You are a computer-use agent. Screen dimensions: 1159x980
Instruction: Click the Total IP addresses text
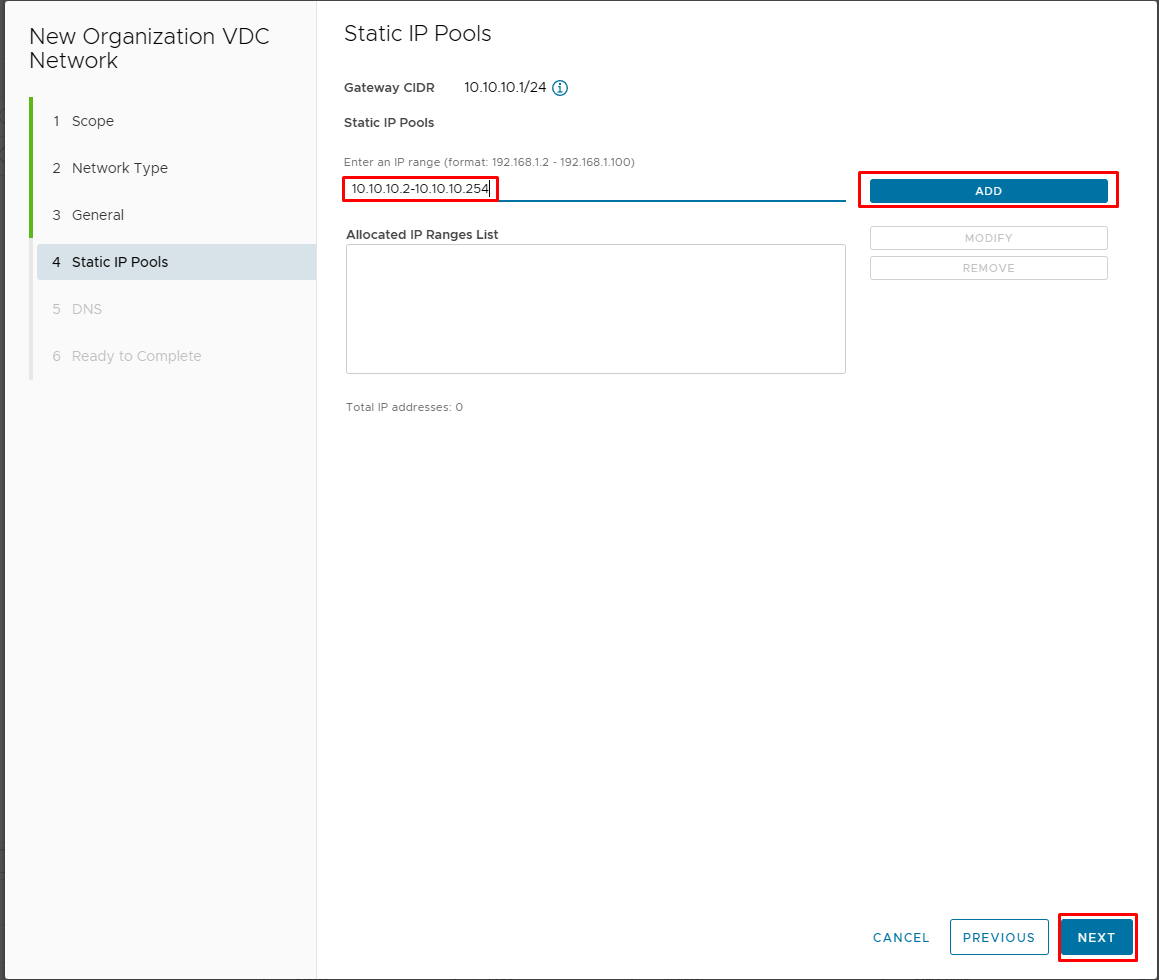(404, 407)
